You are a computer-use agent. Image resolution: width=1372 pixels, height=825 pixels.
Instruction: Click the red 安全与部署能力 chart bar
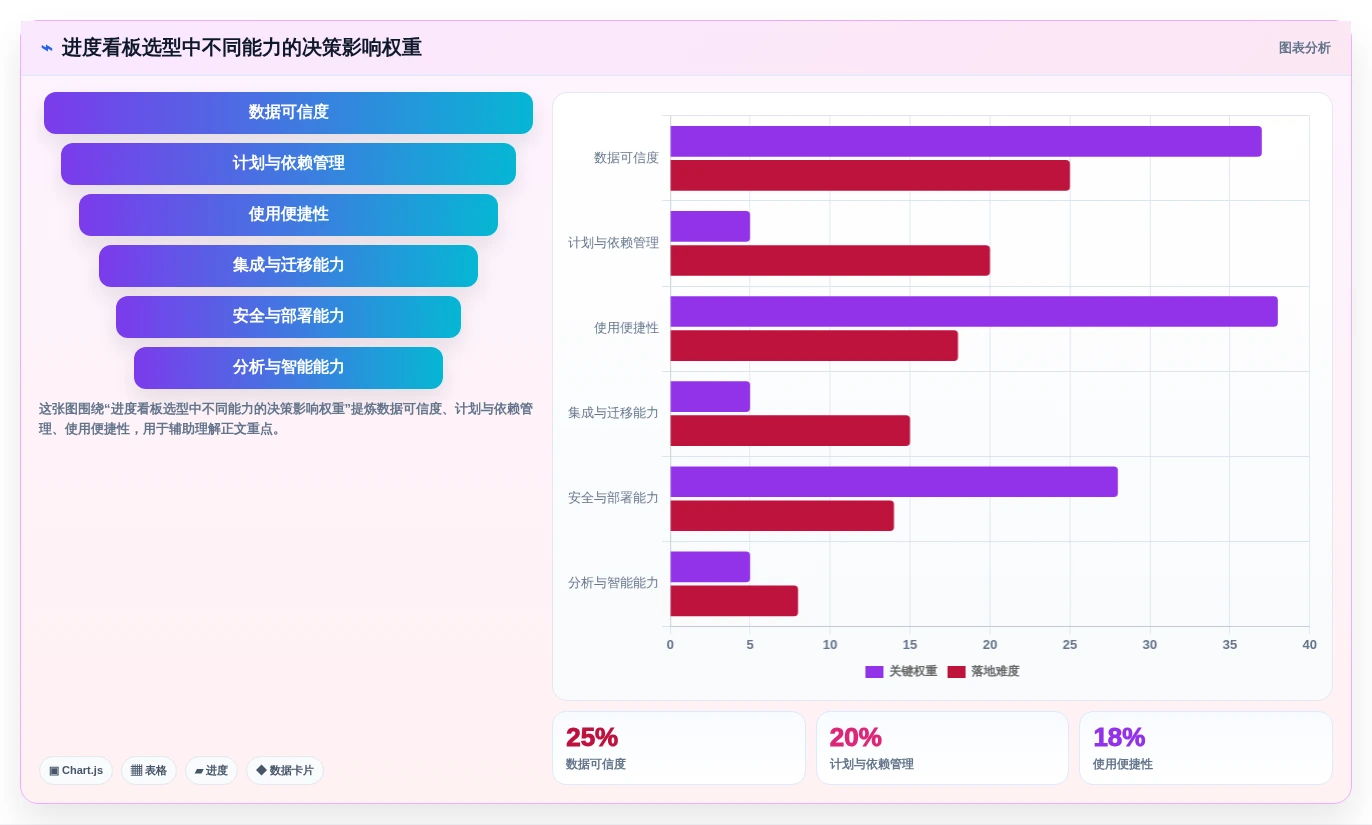(782, 515)
